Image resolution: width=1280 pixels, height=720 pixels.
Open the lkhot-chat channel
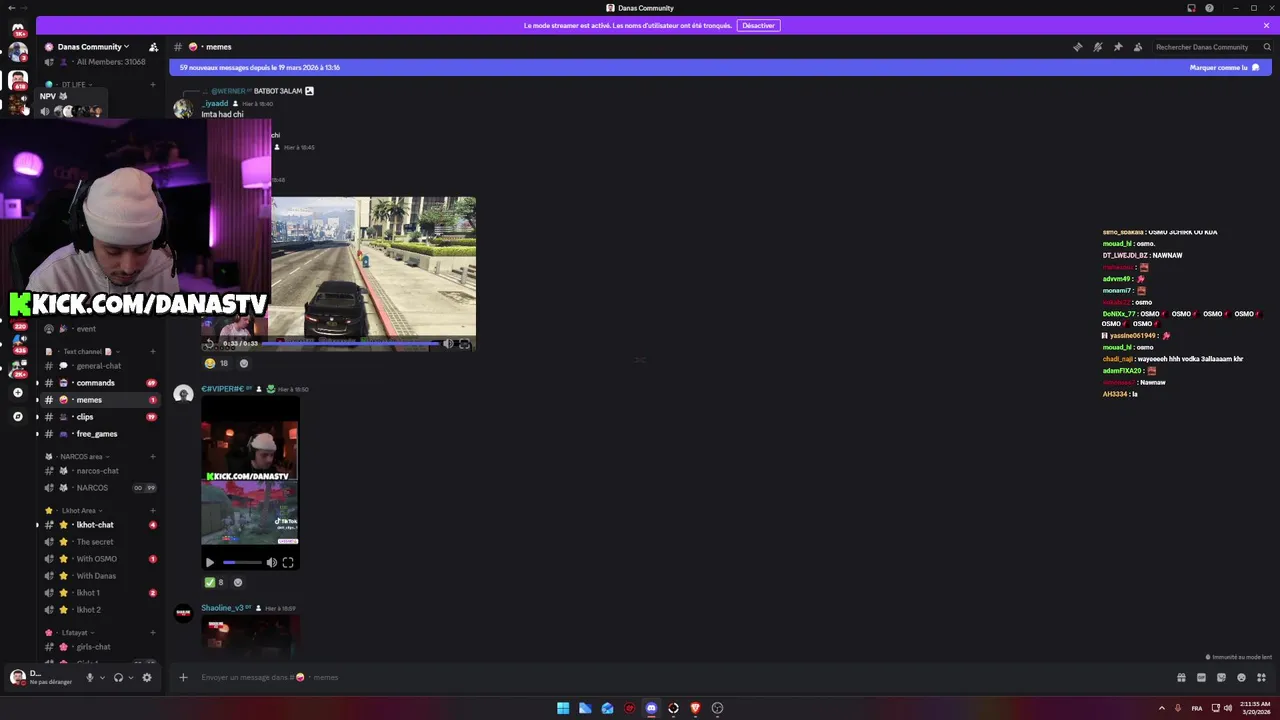click(98, 525)
